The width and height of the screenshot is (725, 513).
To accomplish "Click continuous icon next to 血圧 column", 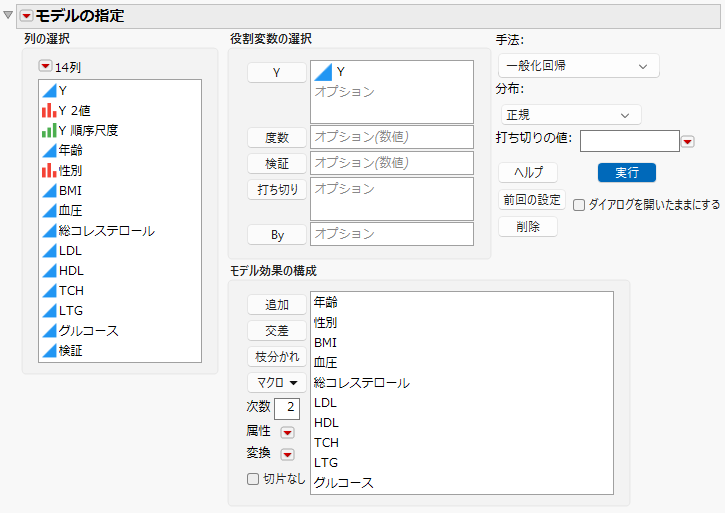I will [49, 210].
